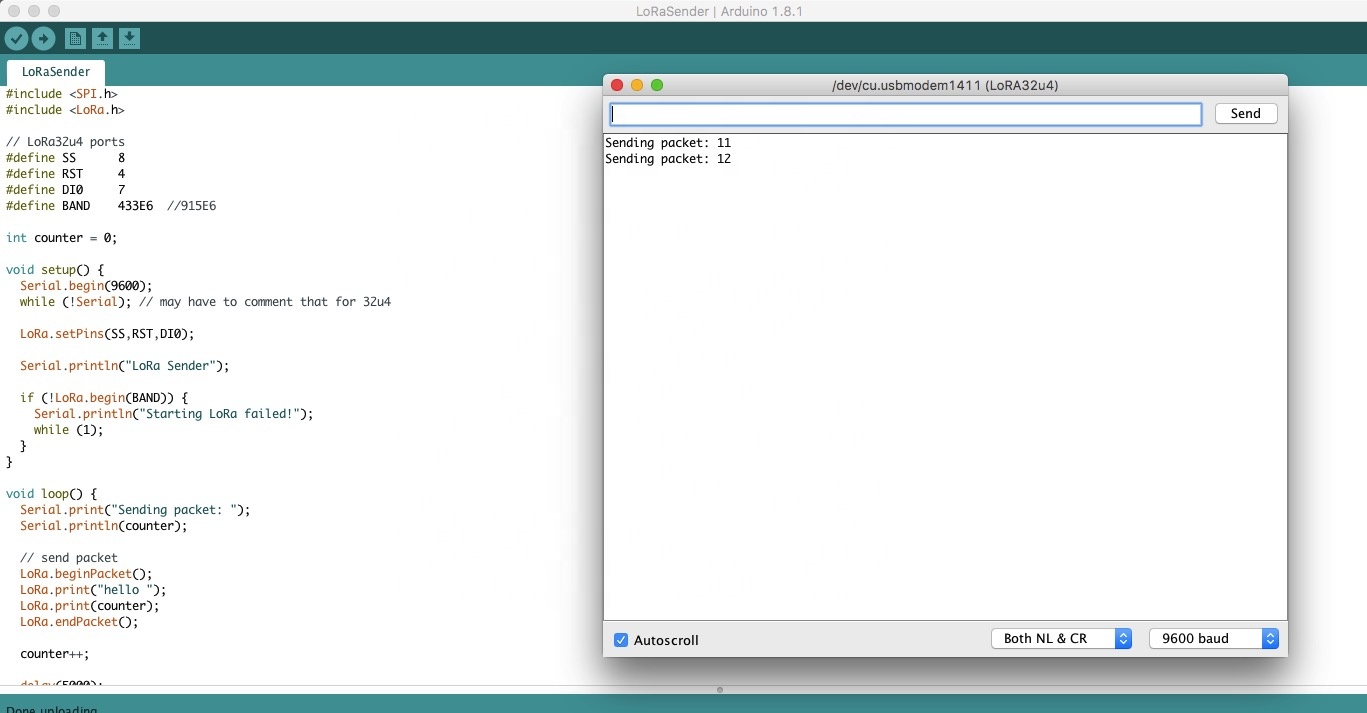Click the '#define BAND' code line
The height and width of the screenshot is (713, 1367).
(110, 206)
